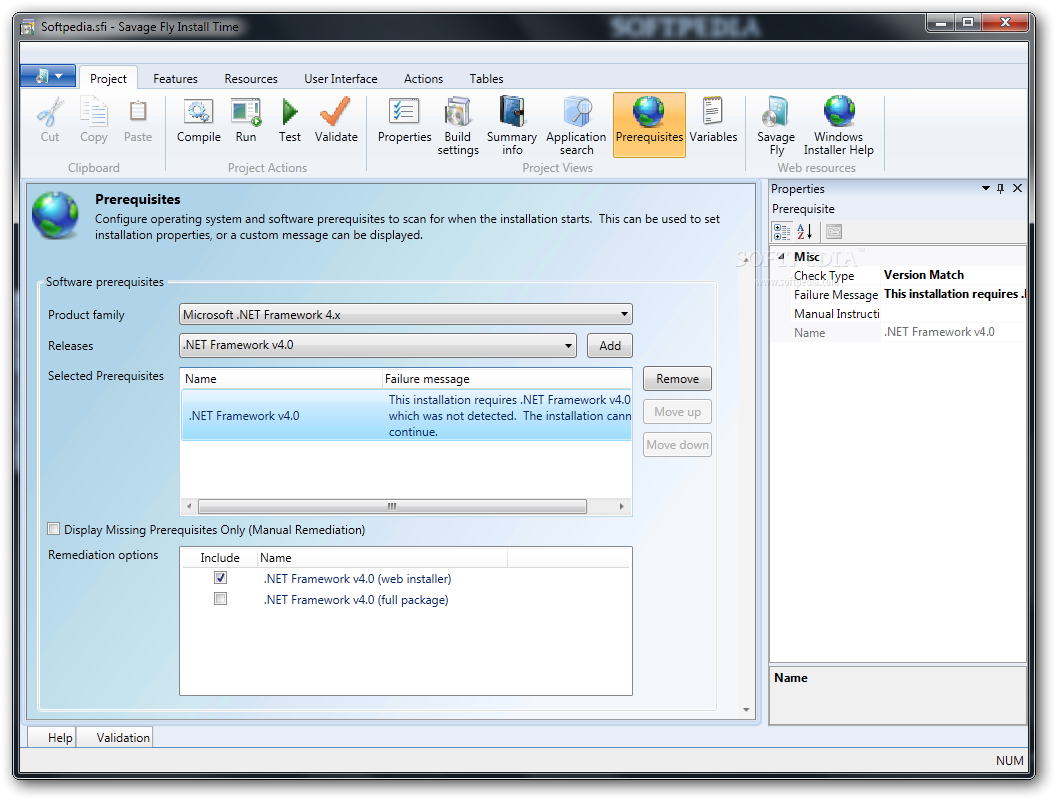Click the list's right scroll arrow
This screenshot has width=1056, height=800.
[x=621, y=506]
